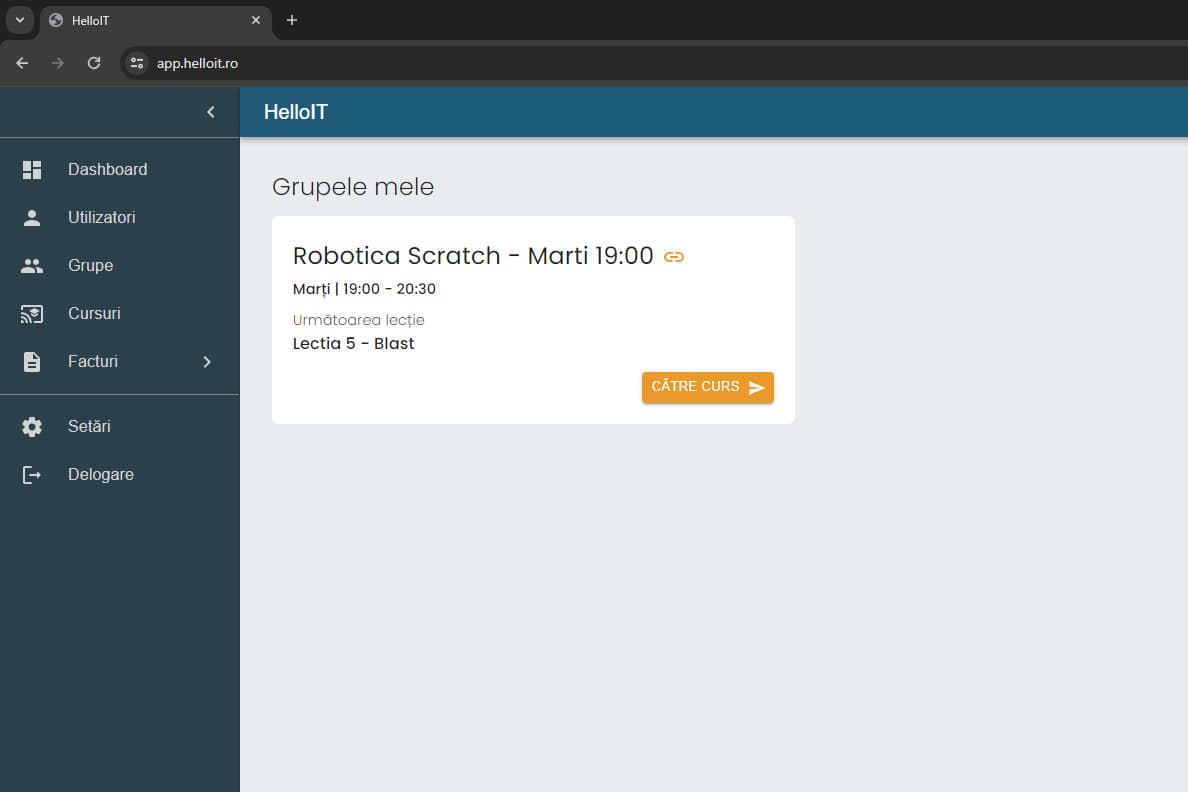Image resolution: width=1188 pixels, height=792 pixels.
Task: Select the HelloIT browser tab
Action: click(155, 20)
